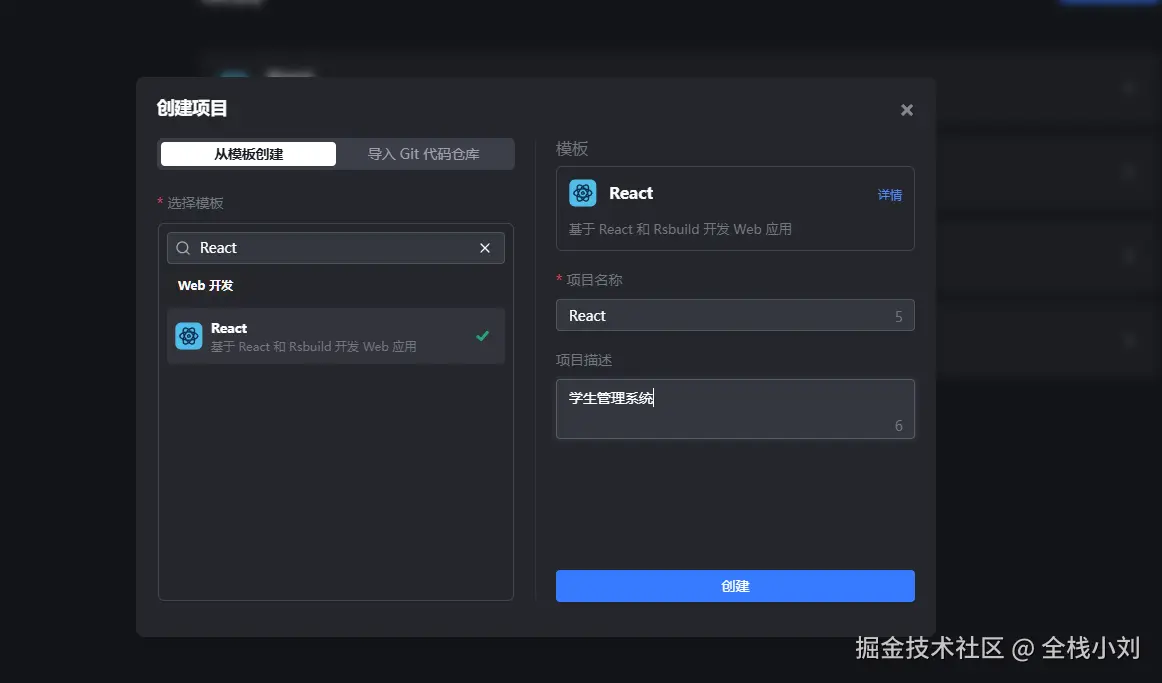Click the 选择模板 label
The width and height of the screenshot is (1162, 683).
tap(195, 203)
